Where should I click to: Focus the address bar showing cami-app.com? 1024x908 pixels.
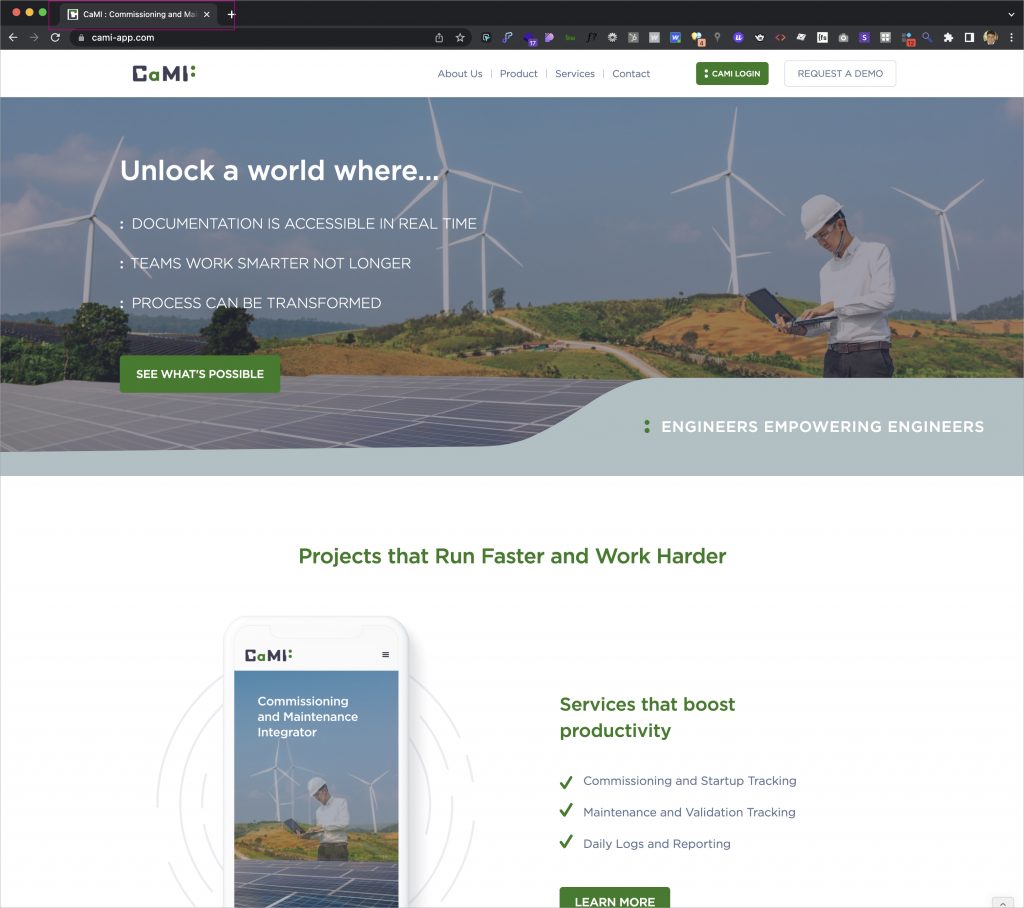pos(250,37)
